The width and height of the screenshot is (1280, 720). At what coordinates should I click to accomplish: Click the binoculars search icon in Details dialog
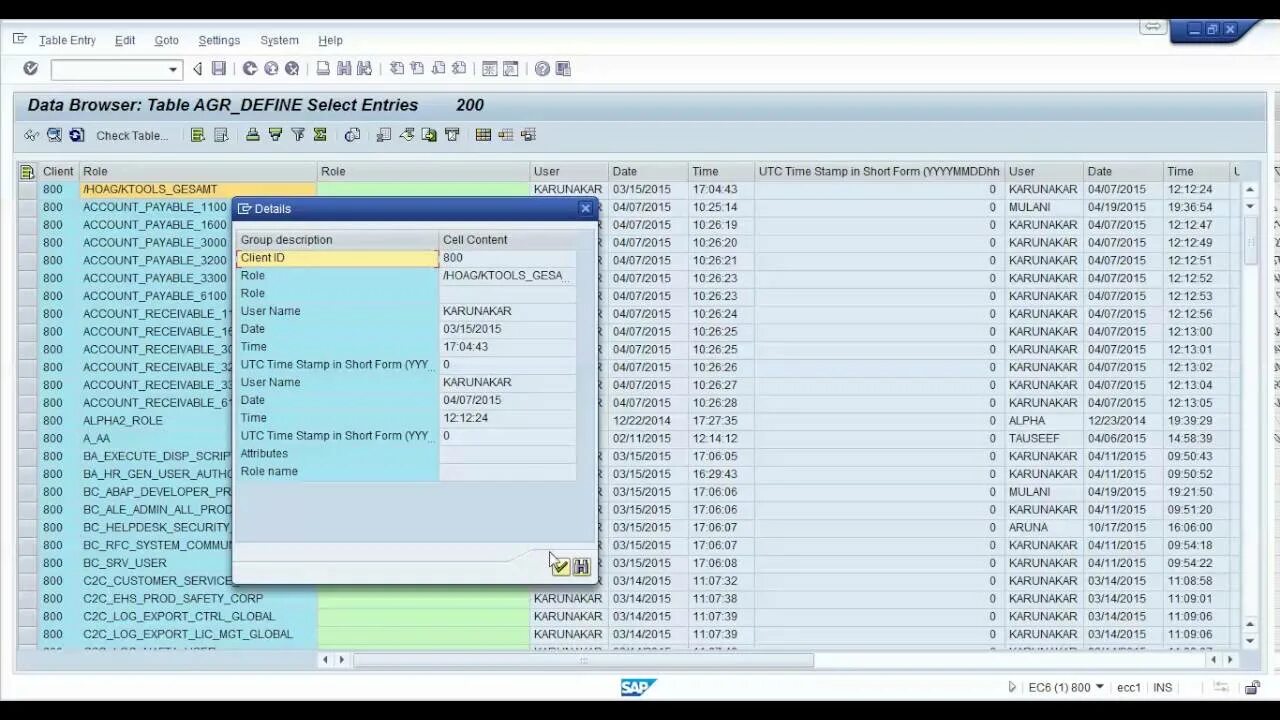[581, 567]
